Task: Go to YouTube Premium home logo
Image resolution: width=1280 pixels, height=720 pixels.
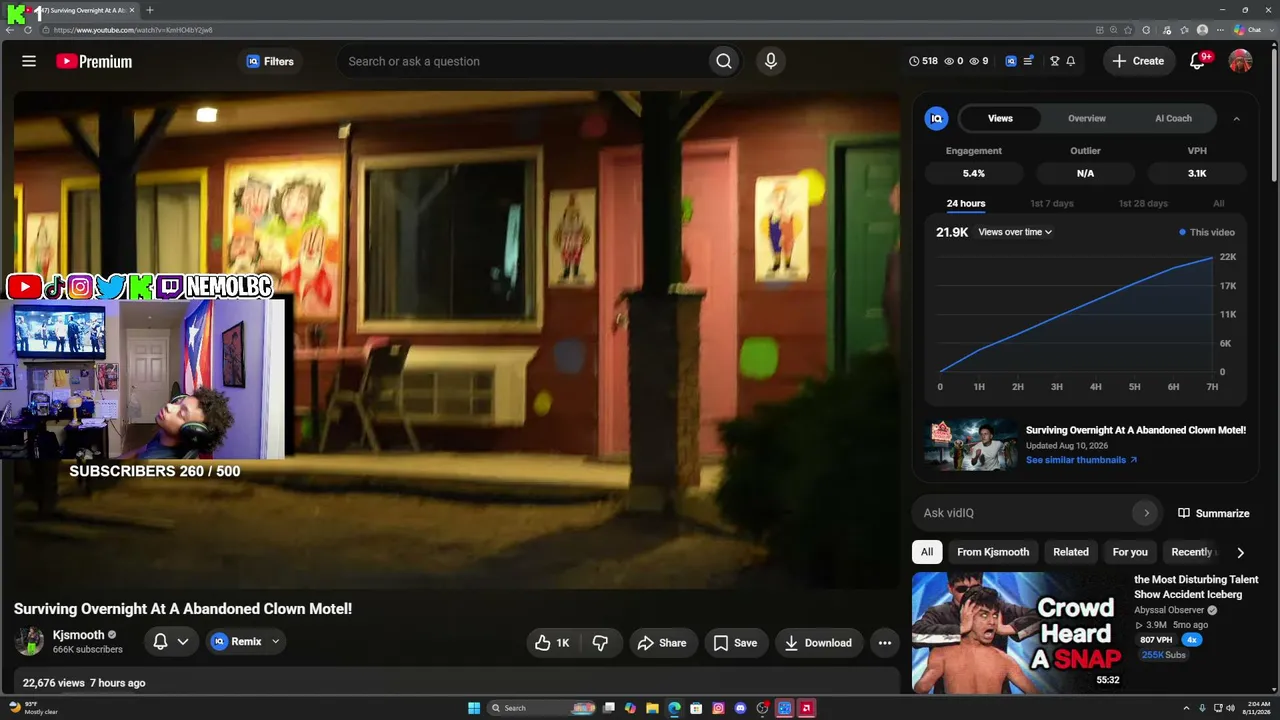Action: [94, 61]
